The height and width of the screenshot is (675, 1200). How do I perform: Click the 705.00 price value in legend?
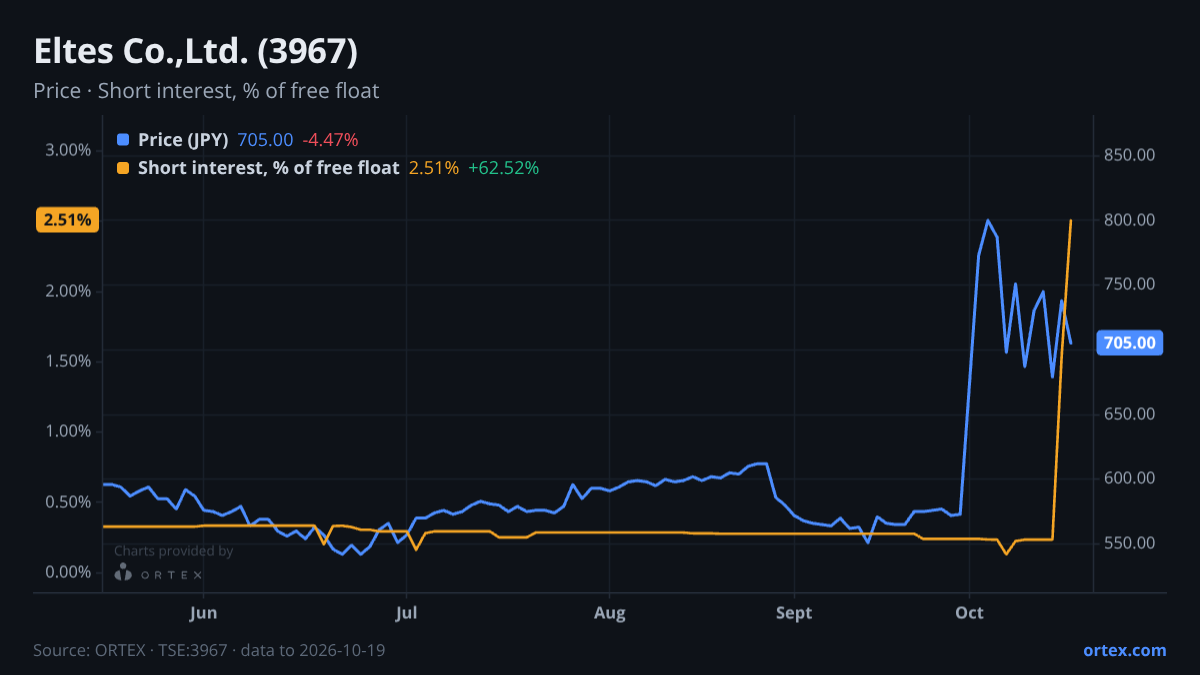(266, 140)
